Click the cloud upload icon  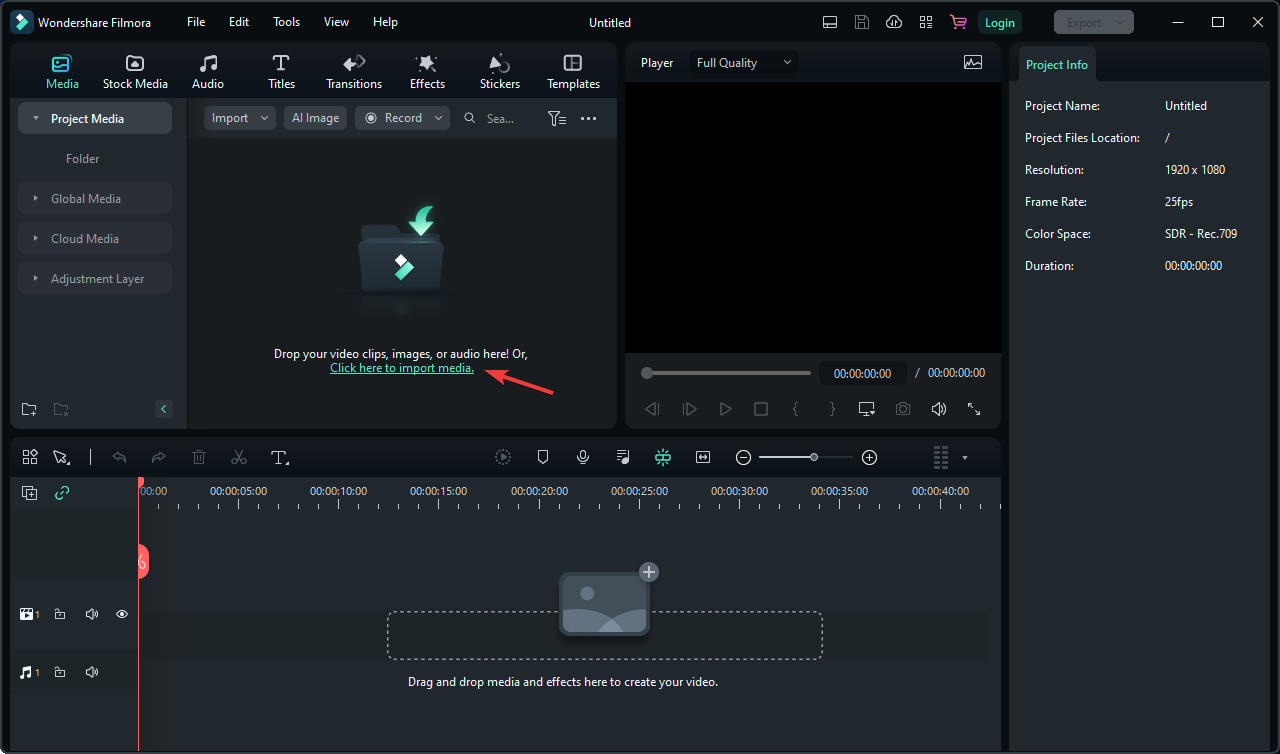[895, 22]
